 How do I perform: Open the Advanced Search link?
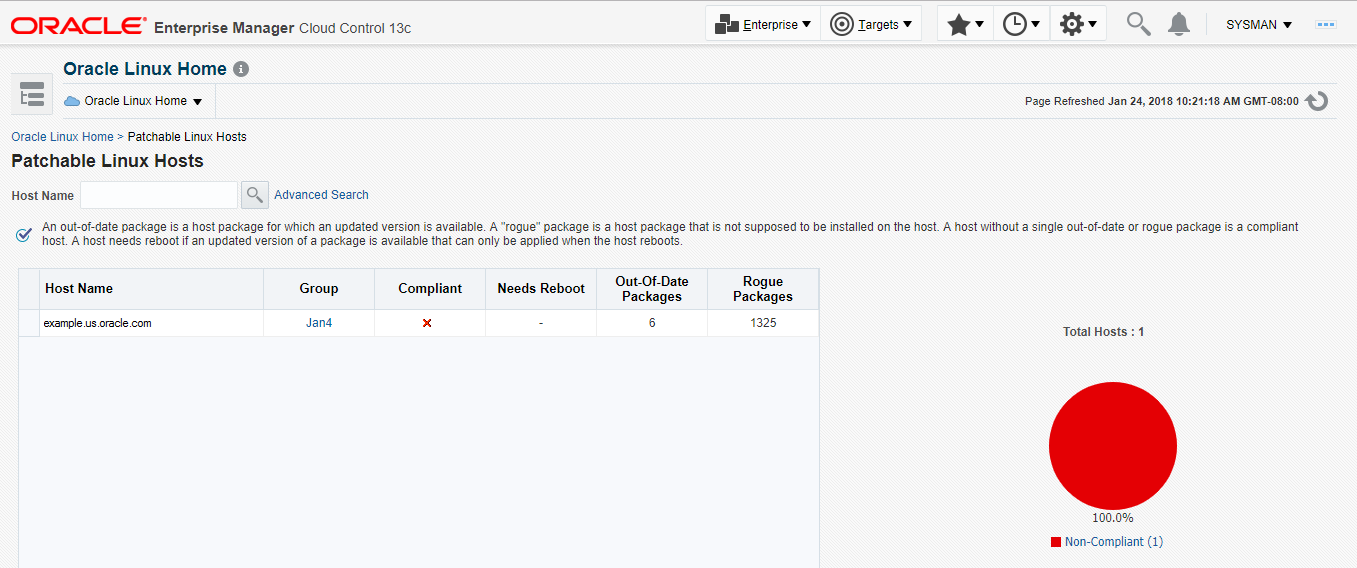321,195
